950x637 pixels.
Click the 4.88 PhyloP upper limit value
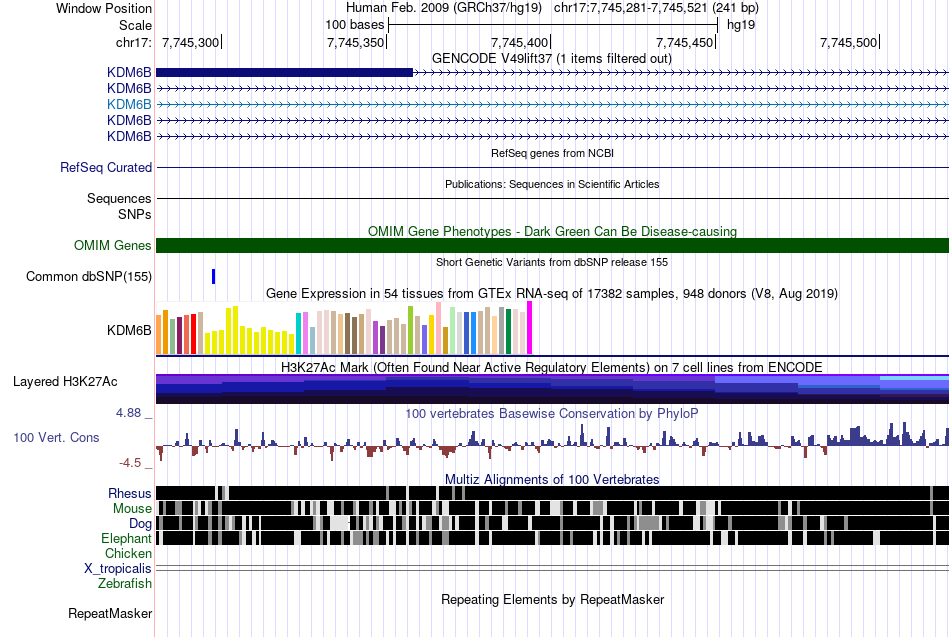[128, 413]
